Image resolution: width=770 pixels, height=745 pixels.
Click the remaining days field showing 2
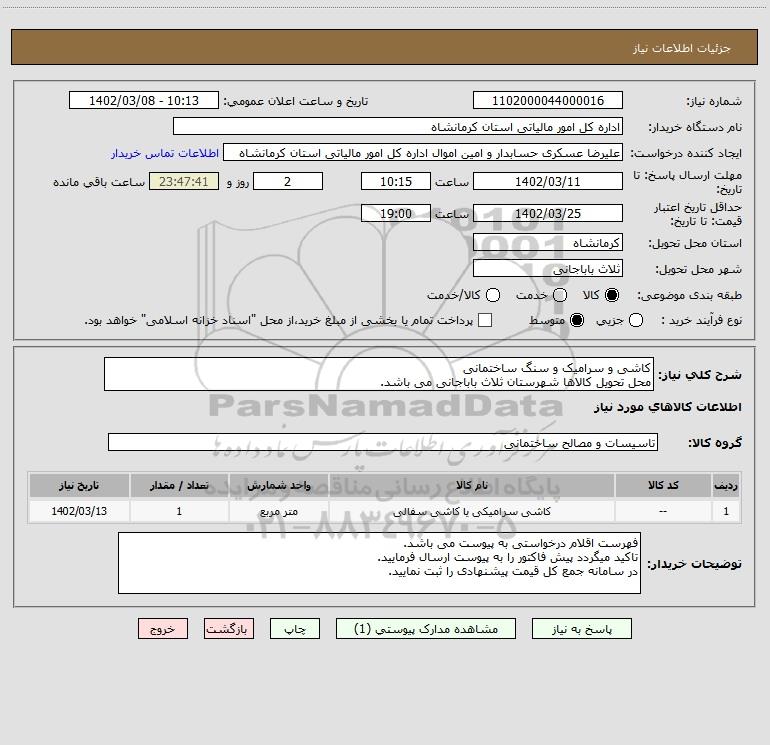(288, 181)
